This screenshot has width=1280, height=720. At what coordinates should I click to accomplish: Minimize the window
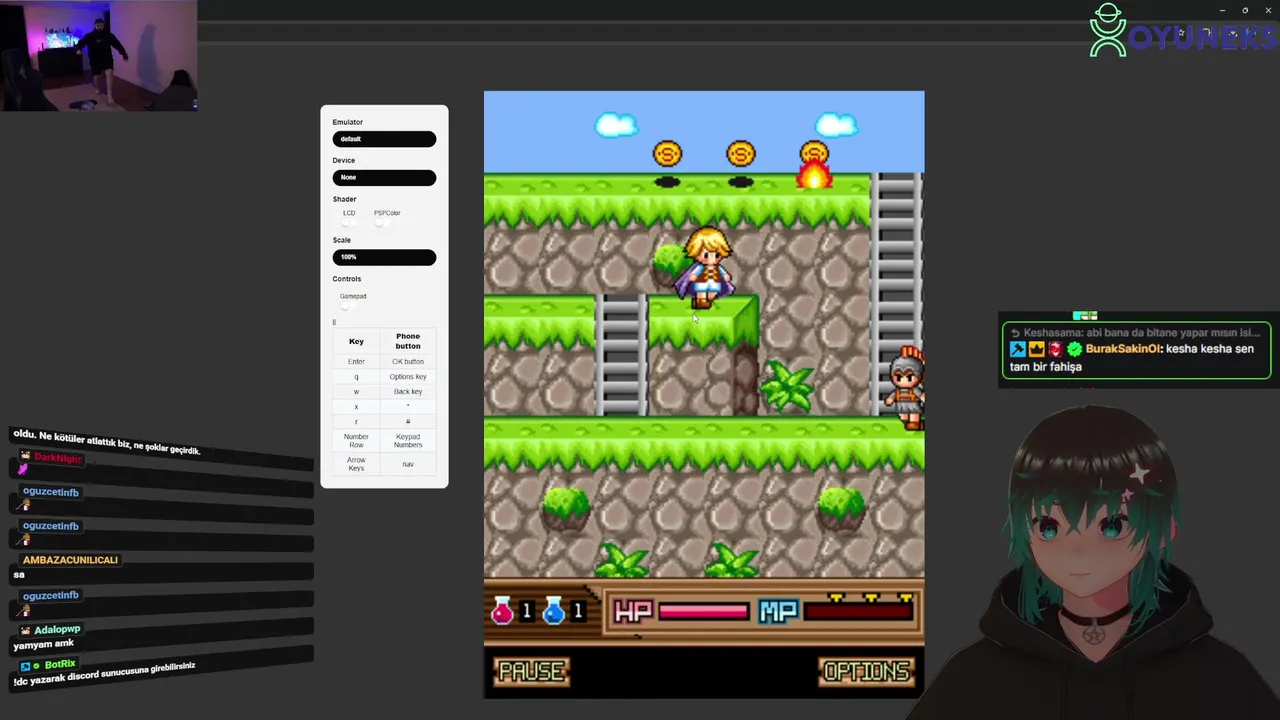[x=1222, y=10]
